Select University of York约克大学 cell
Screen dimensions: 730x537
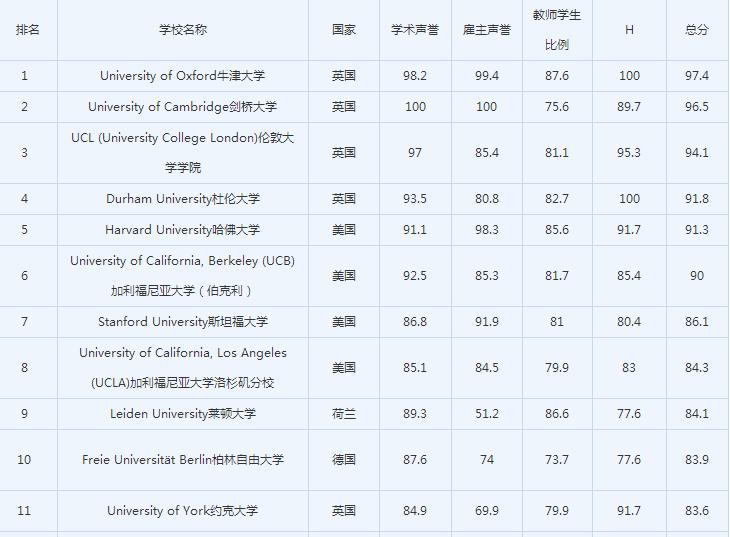[x=182, y=511]
